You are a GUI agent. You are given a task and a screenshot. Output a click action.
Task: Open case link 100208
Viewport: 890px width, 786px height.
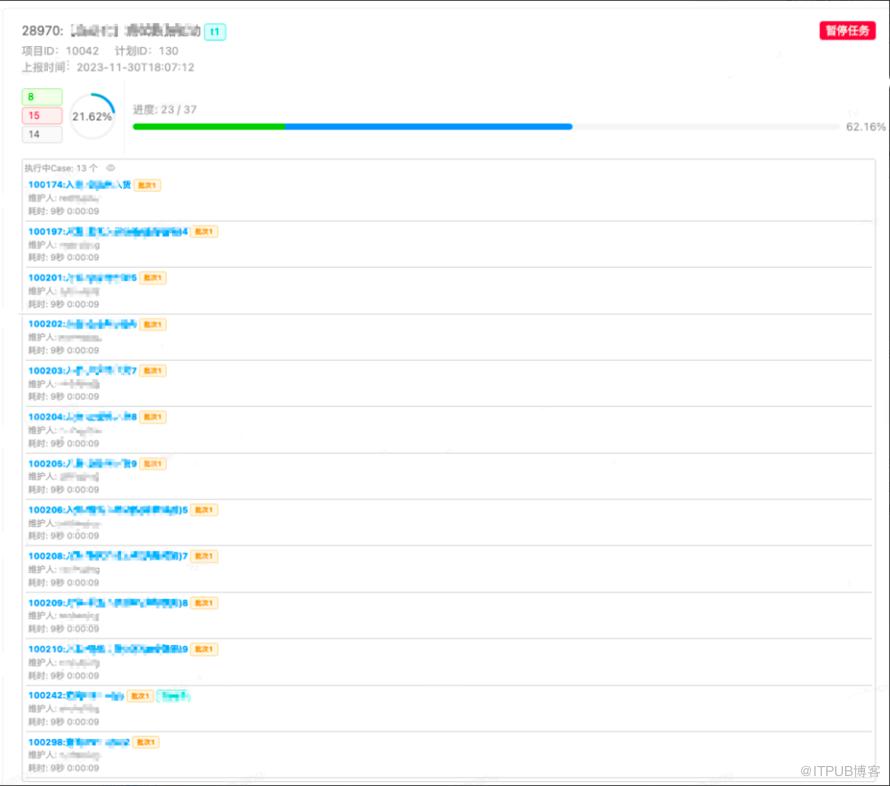tap(108, 556)
